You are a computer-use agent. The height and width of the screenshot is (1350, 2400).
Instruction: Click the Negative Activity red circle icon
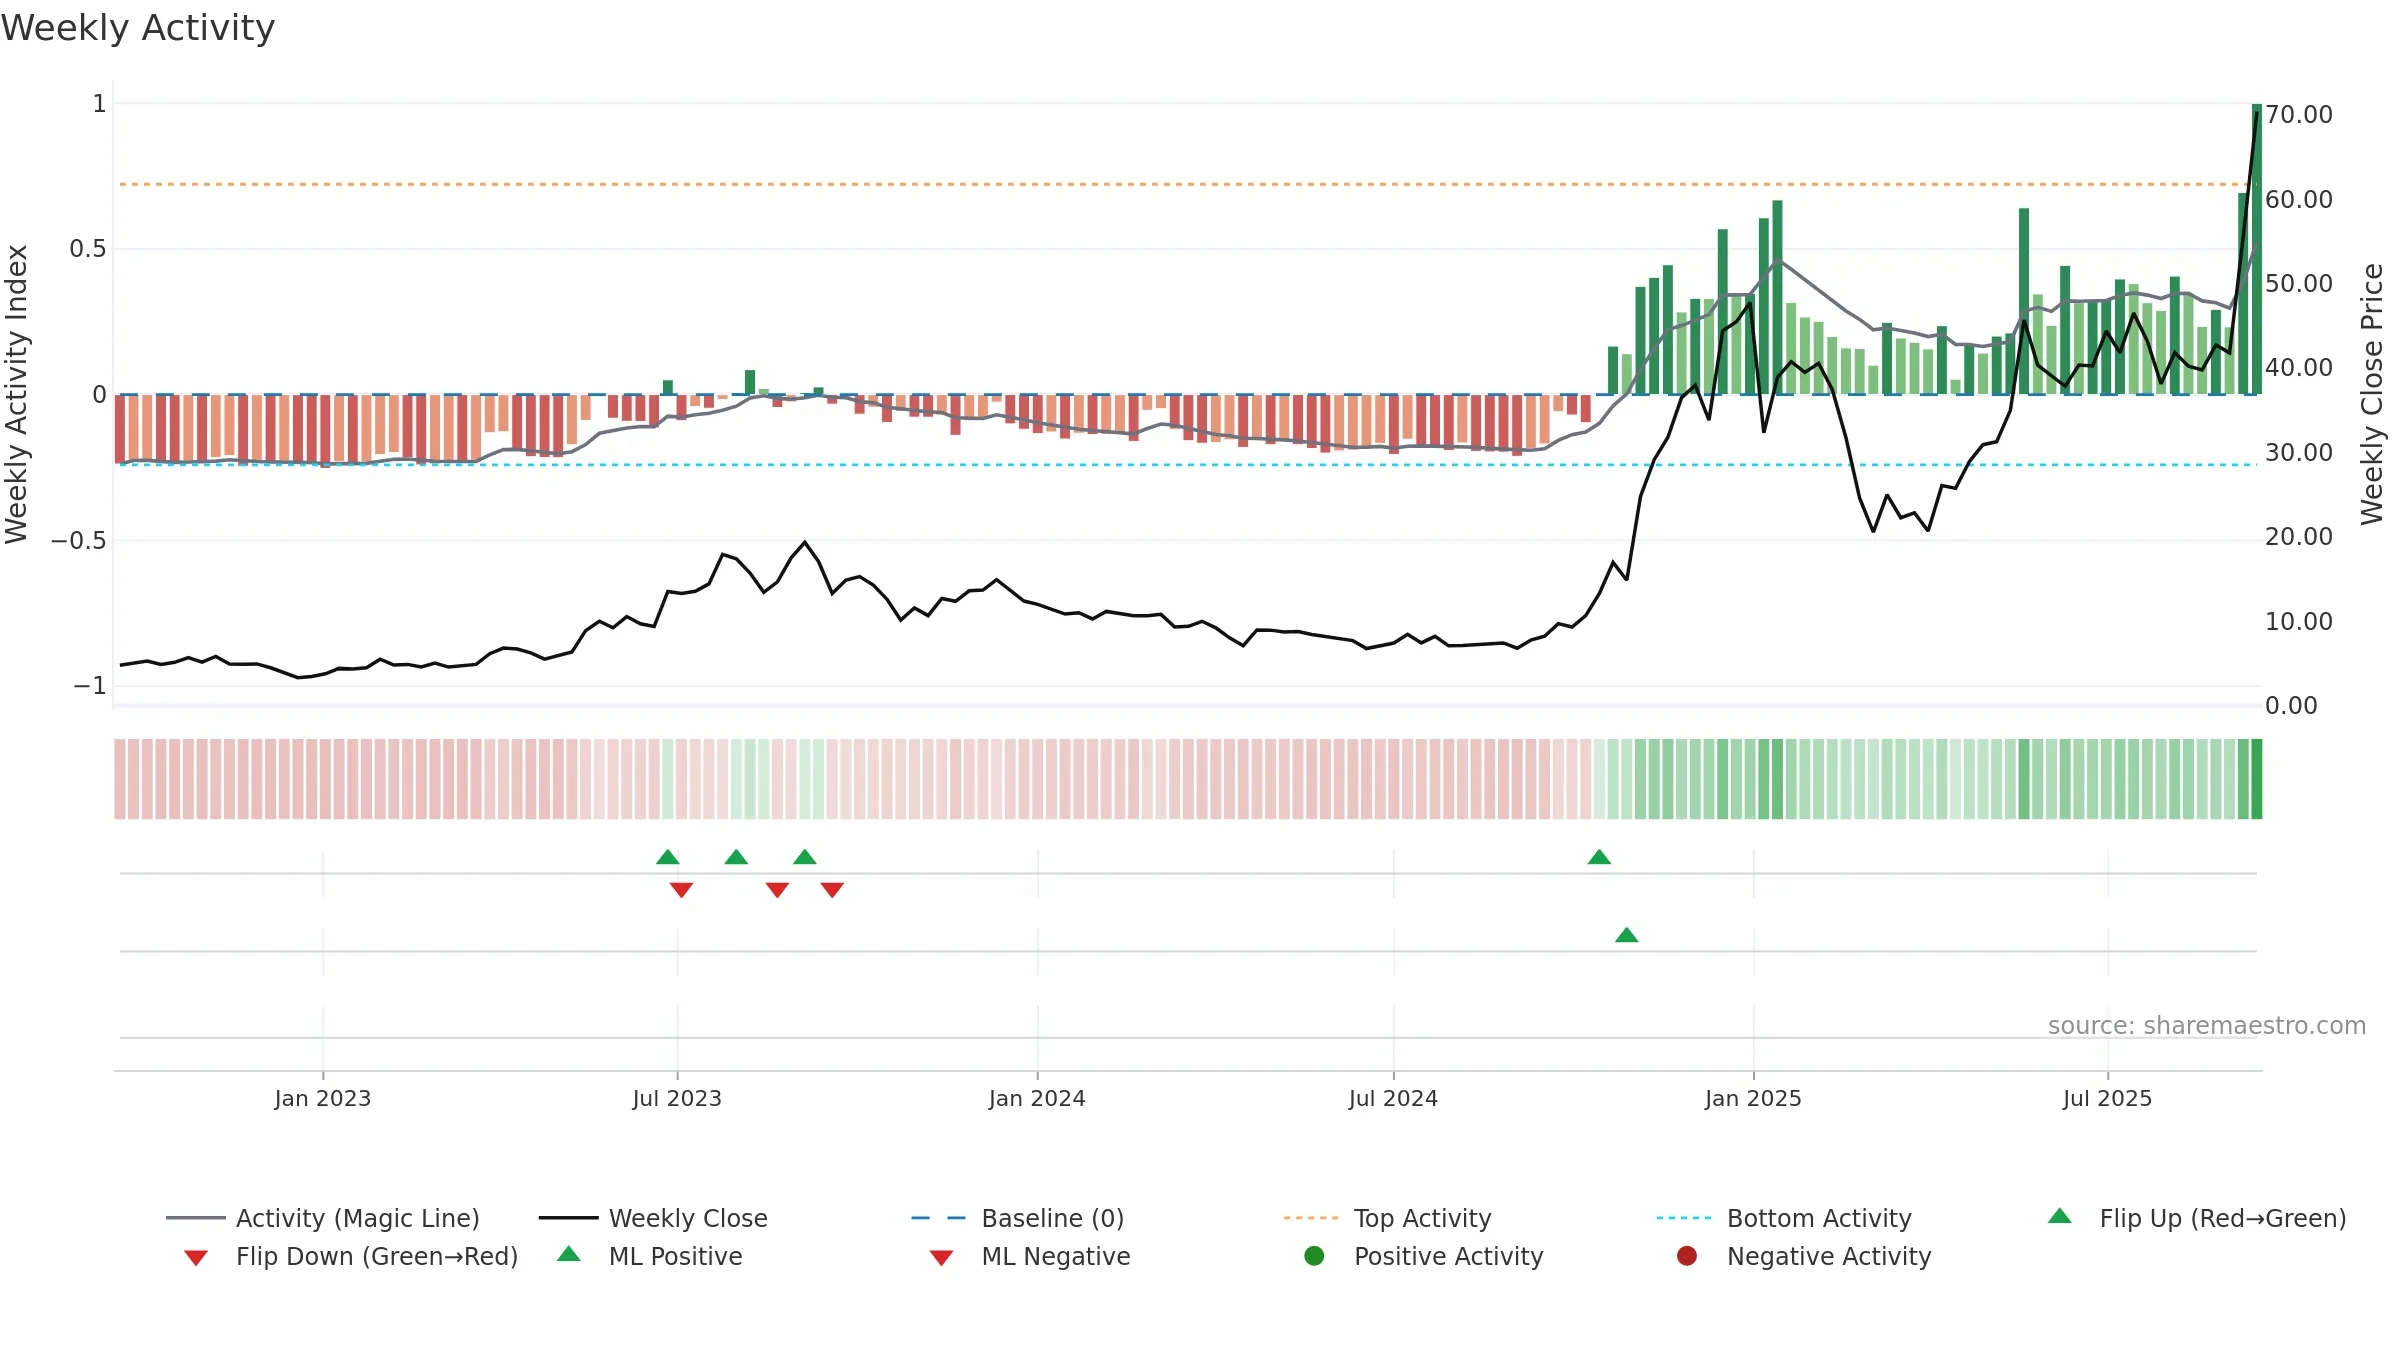click(1687, 1256)
